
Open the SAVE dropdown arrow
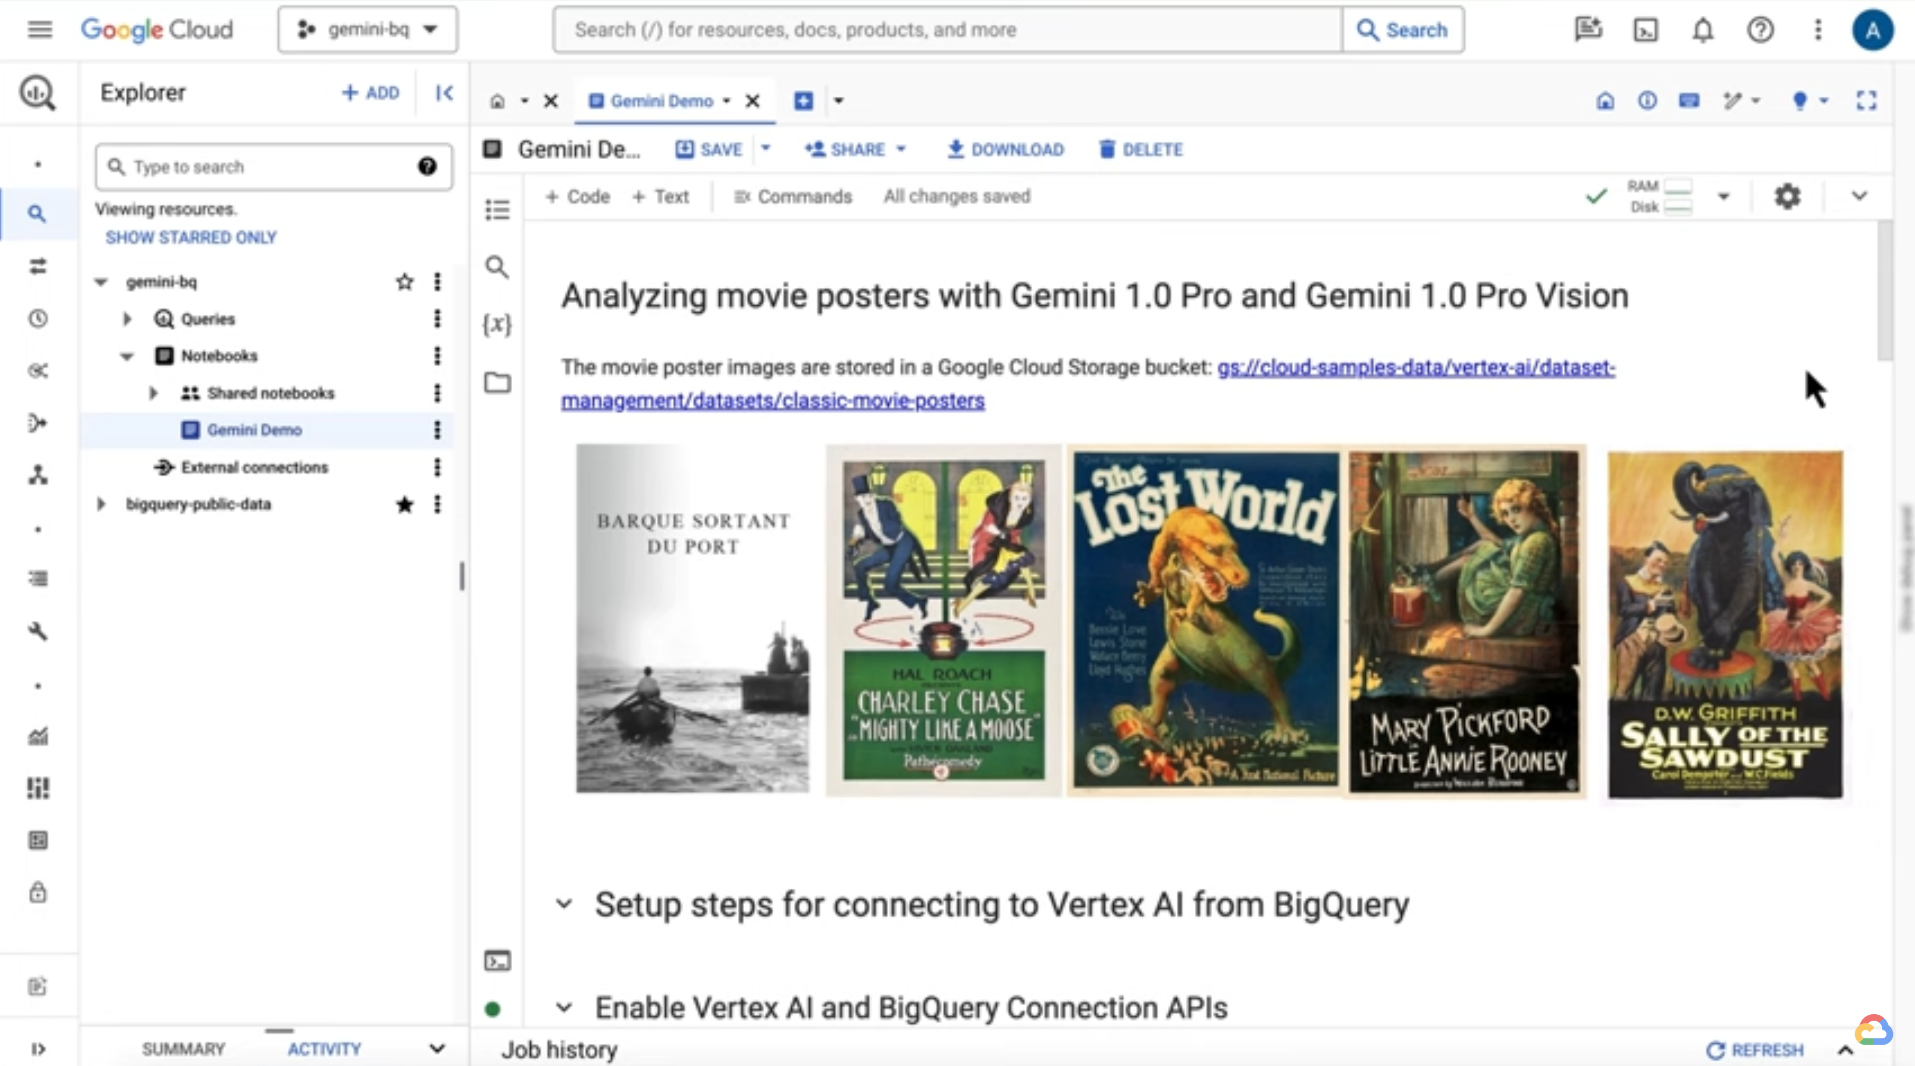766,149
